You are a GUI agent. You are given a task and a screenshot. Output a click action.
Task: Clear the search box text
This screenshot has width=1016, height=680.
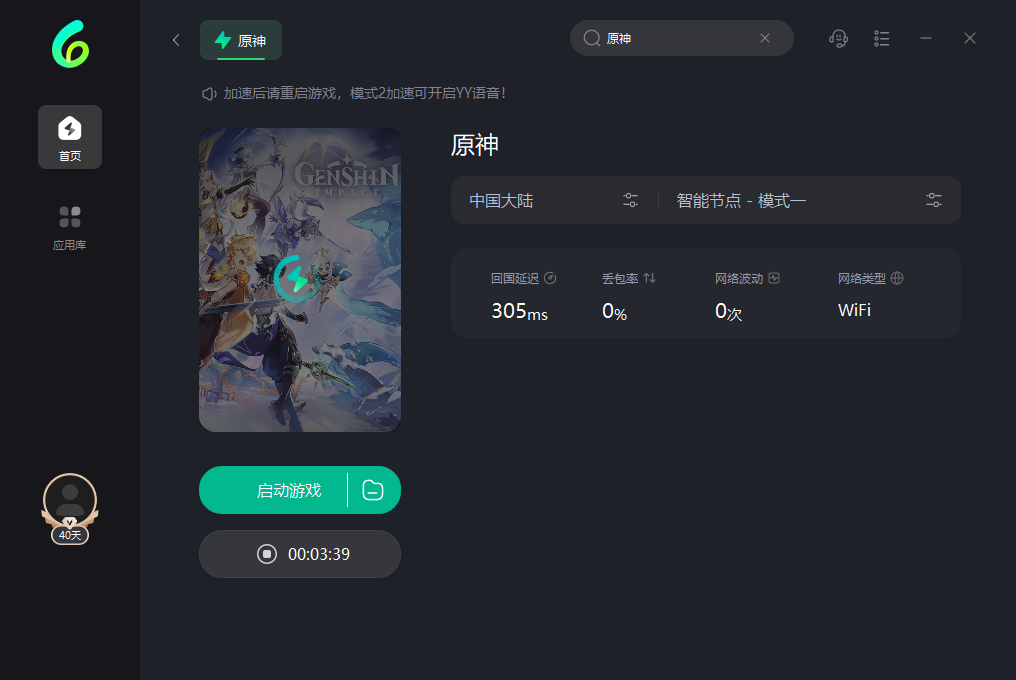765,38
